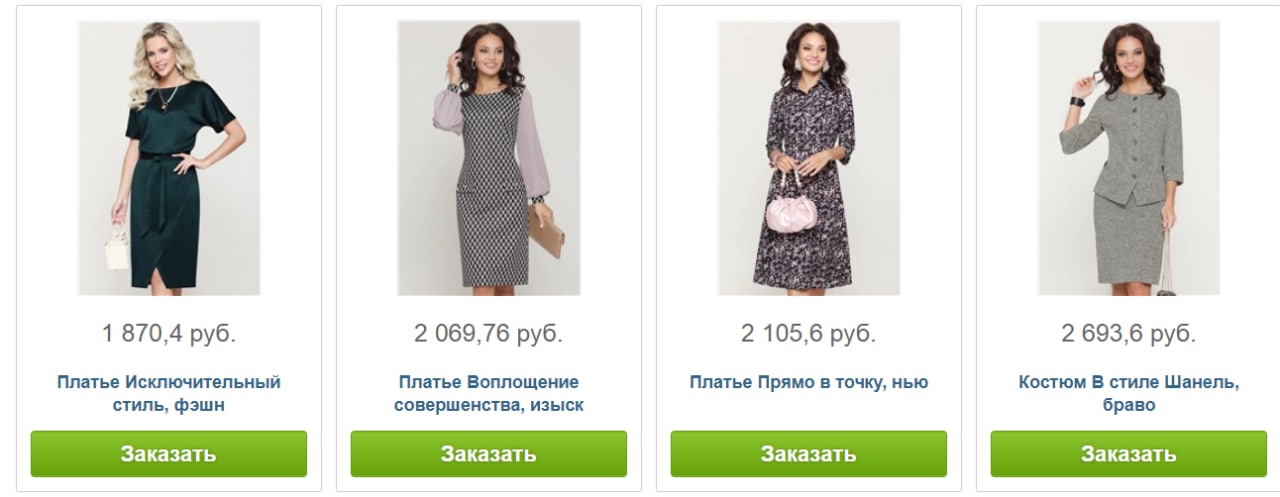Image resolution: width=1280 pixels, height=497 pixels.
Task: Open the checkered dress with lilac sleeves photo
Action: coord(489,158)
